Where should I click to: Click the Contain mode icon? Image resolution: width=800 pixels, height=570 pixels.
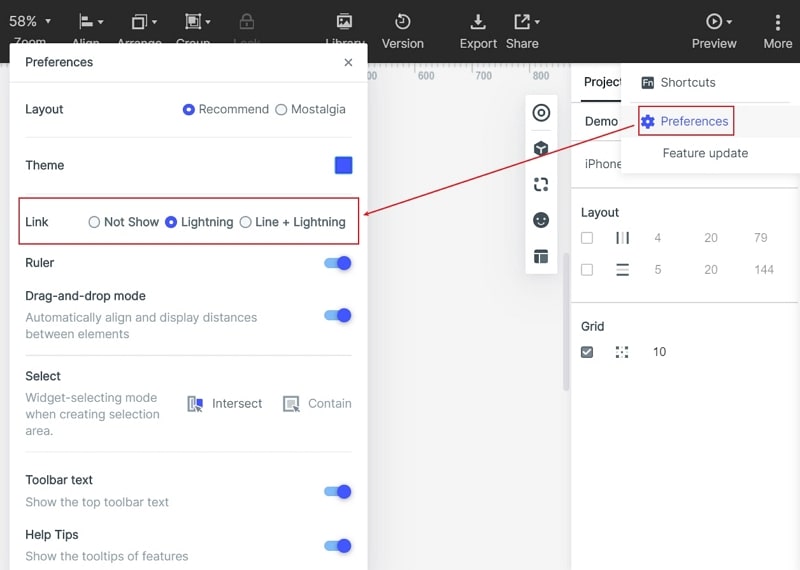(x=291, y=404)
